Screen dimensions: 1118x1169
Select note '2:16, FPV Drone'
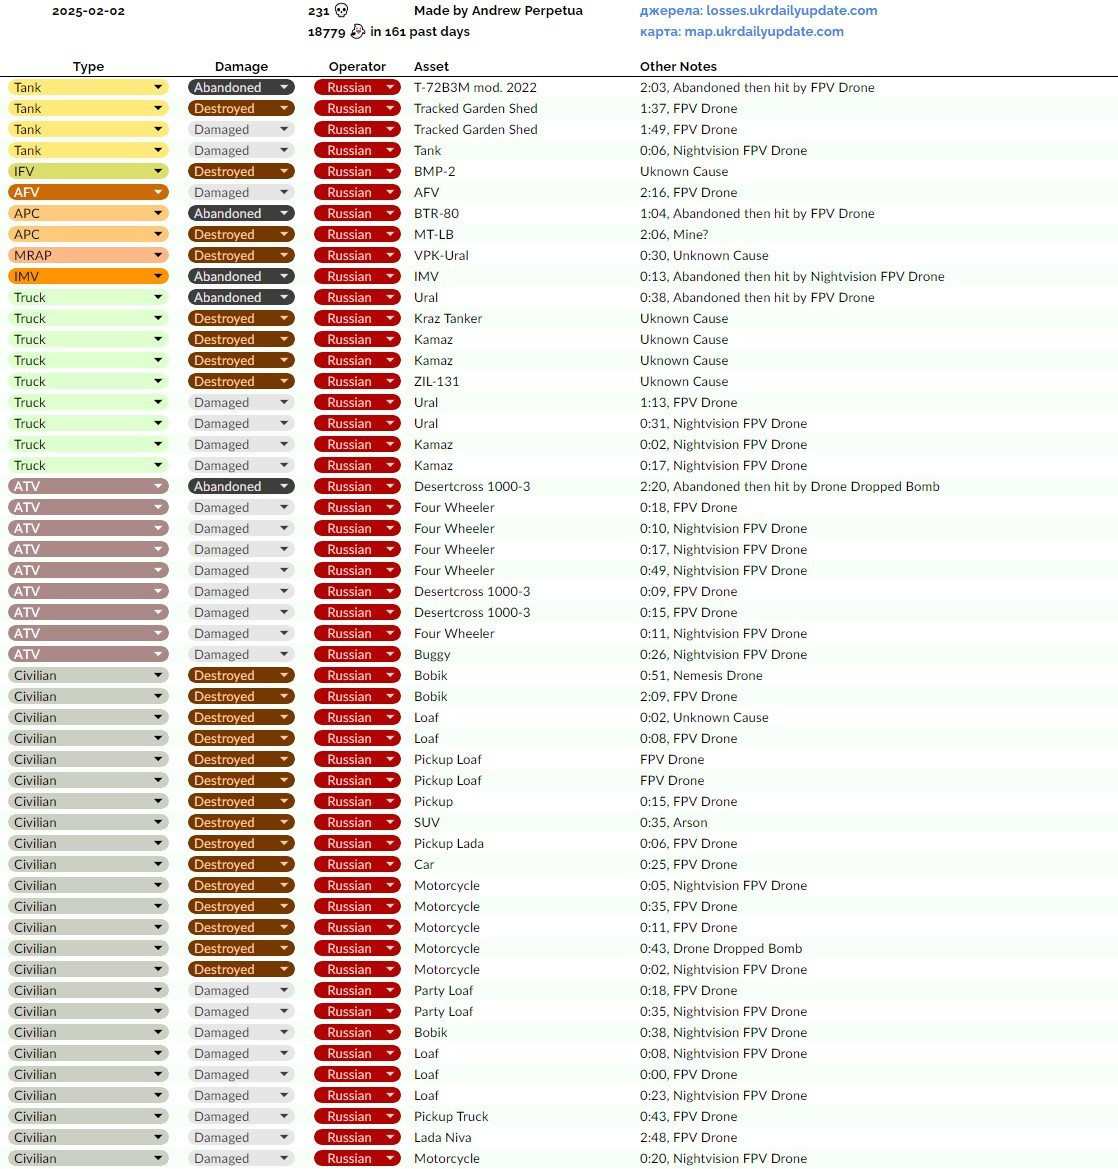(x=689, y=192)
